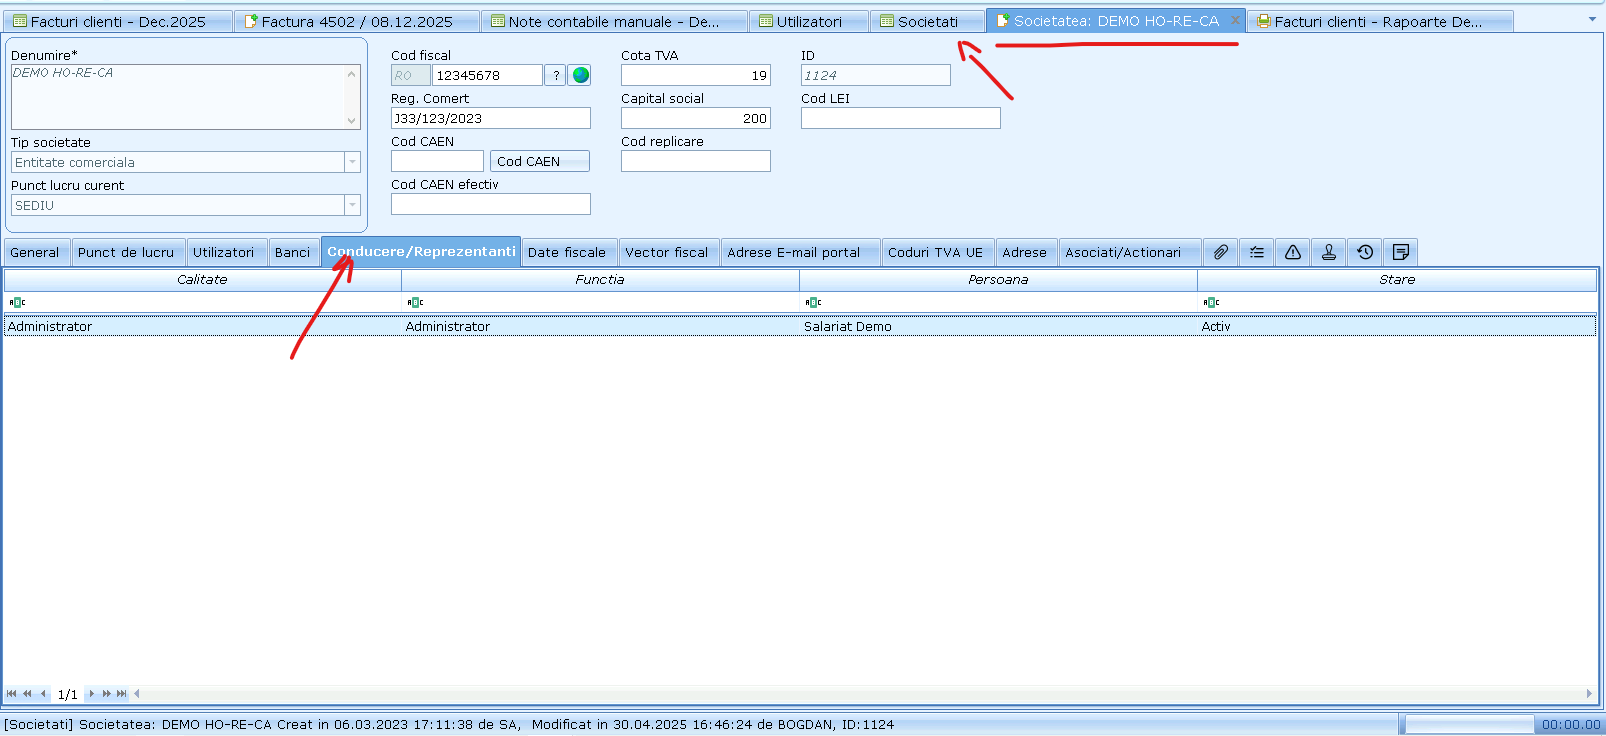
Task: Open the attachments paperclip tab
Action: [1221, 252]
